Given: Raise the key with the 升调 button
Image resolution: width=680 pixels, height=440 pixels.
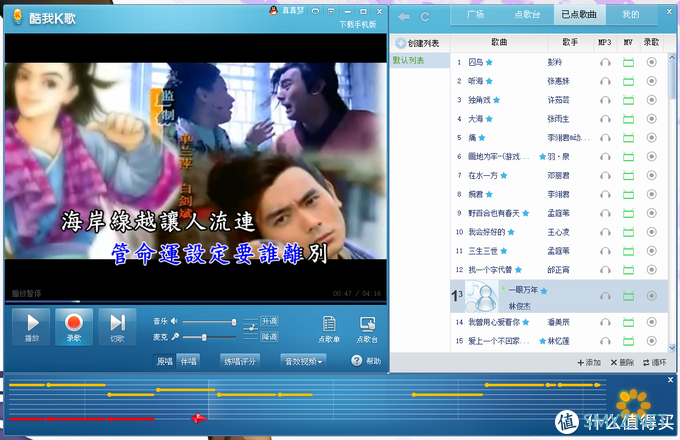Looking at the screenshot, I should tap(269, 321).
